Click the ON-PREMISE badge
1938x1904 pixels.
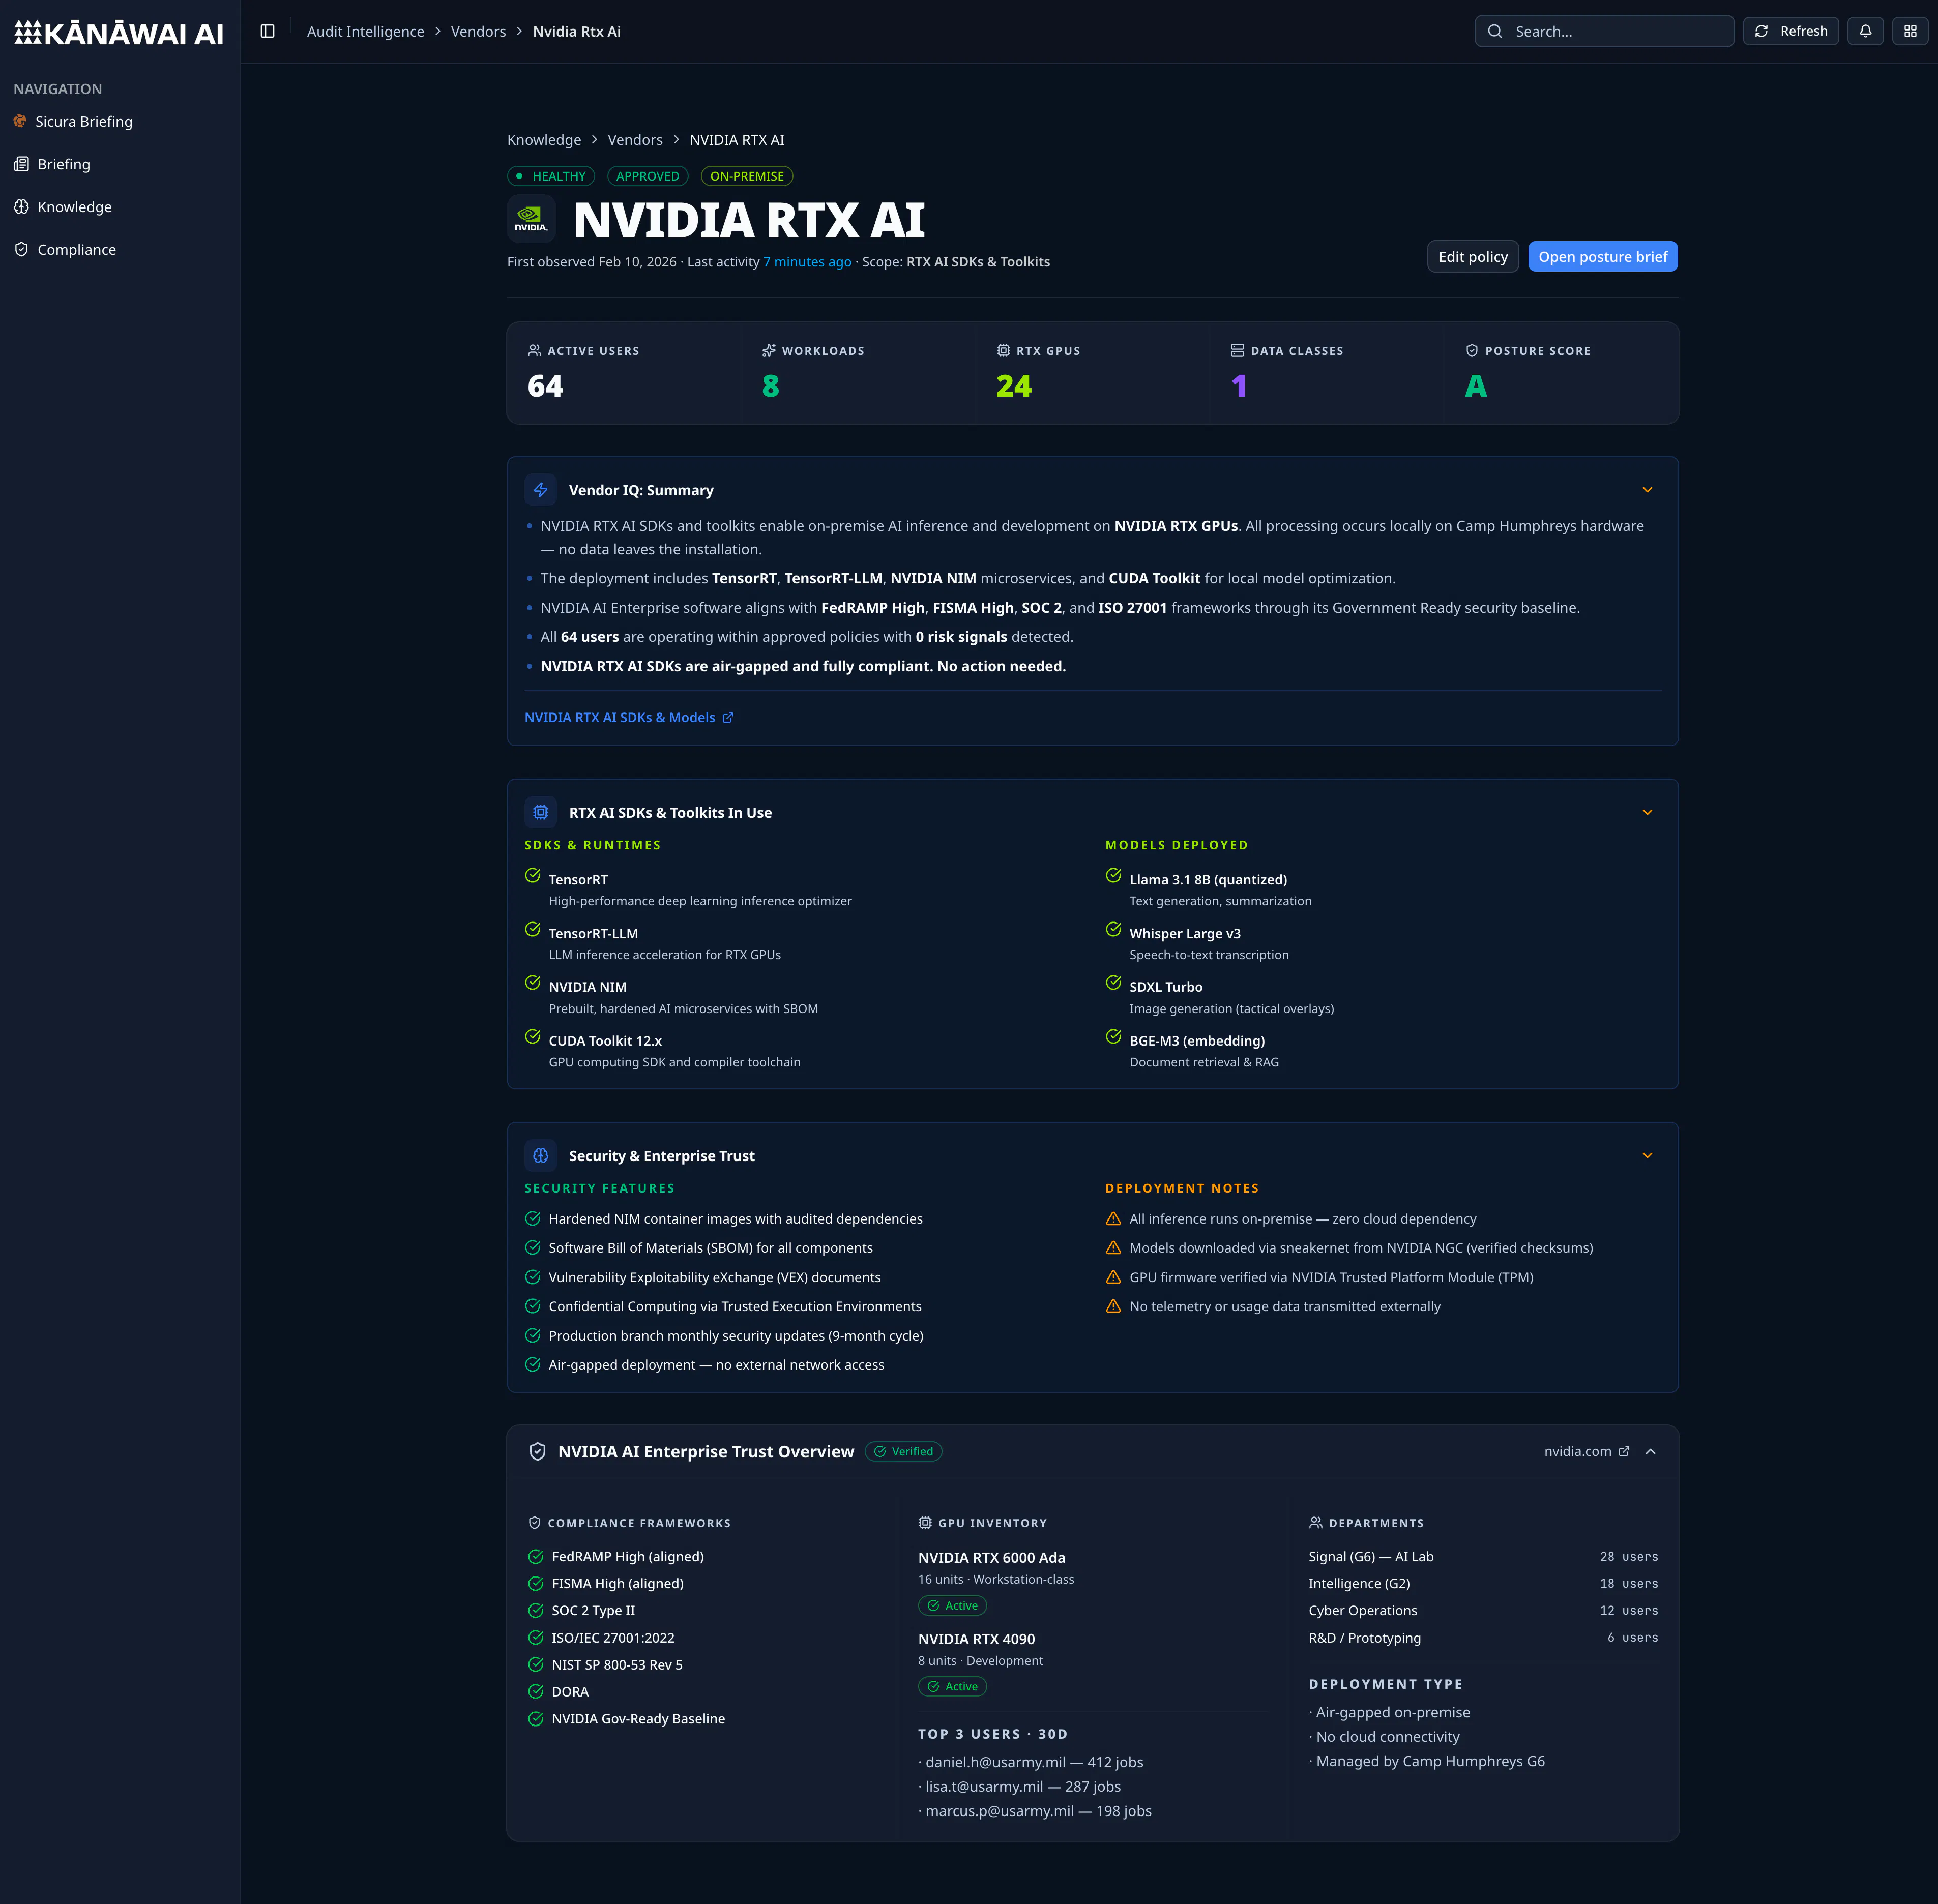click(747, 176)
